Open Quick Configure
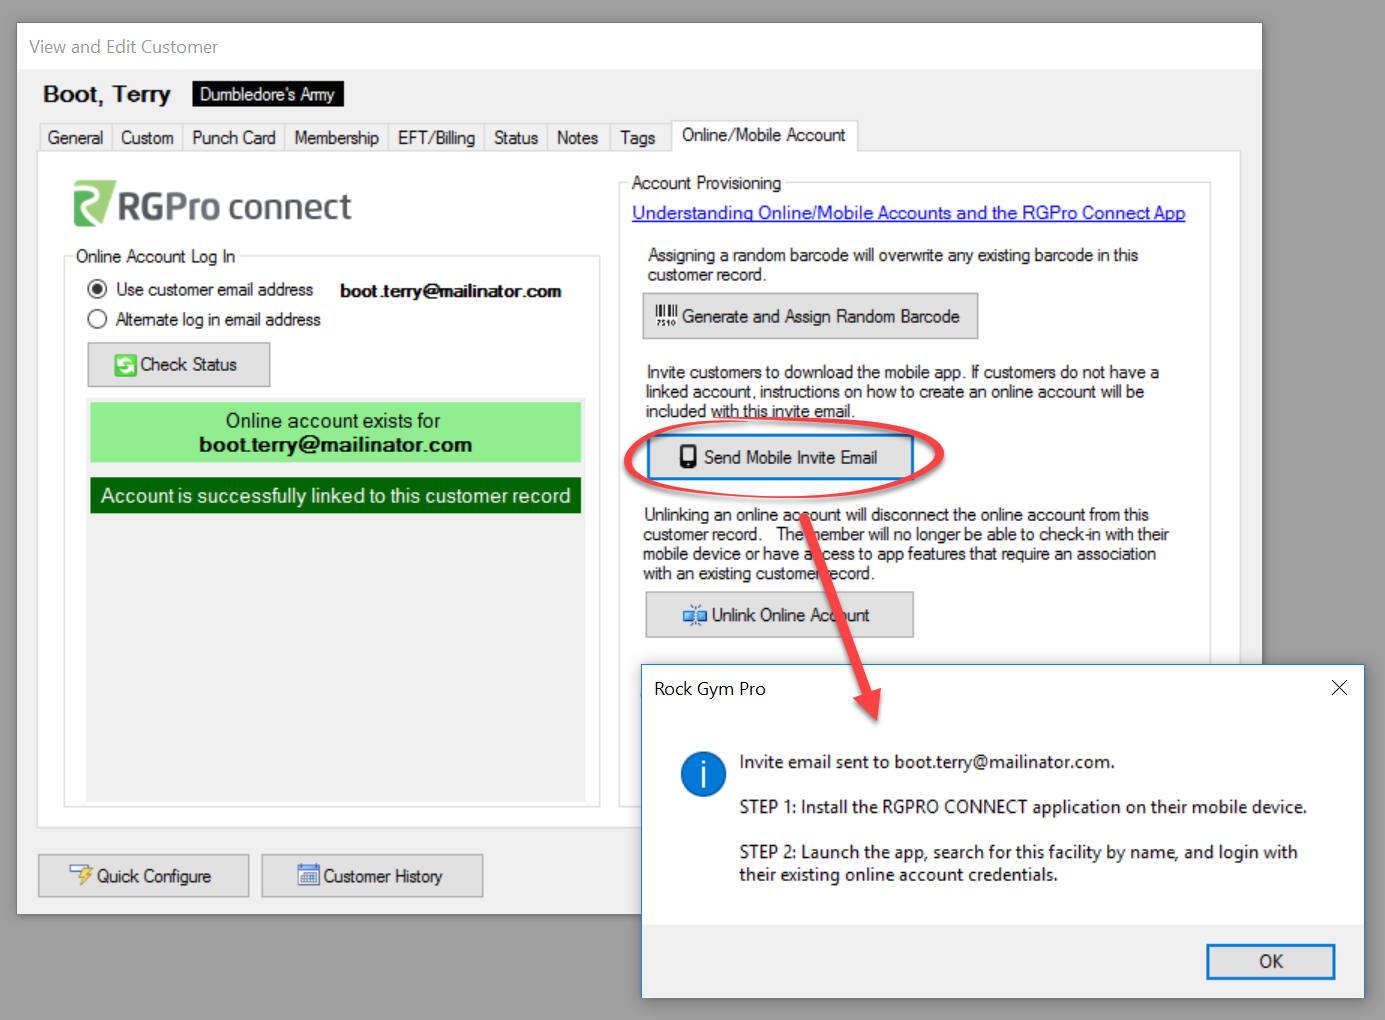This screenshot has width=1385, height=1020. tap(144, 876)
